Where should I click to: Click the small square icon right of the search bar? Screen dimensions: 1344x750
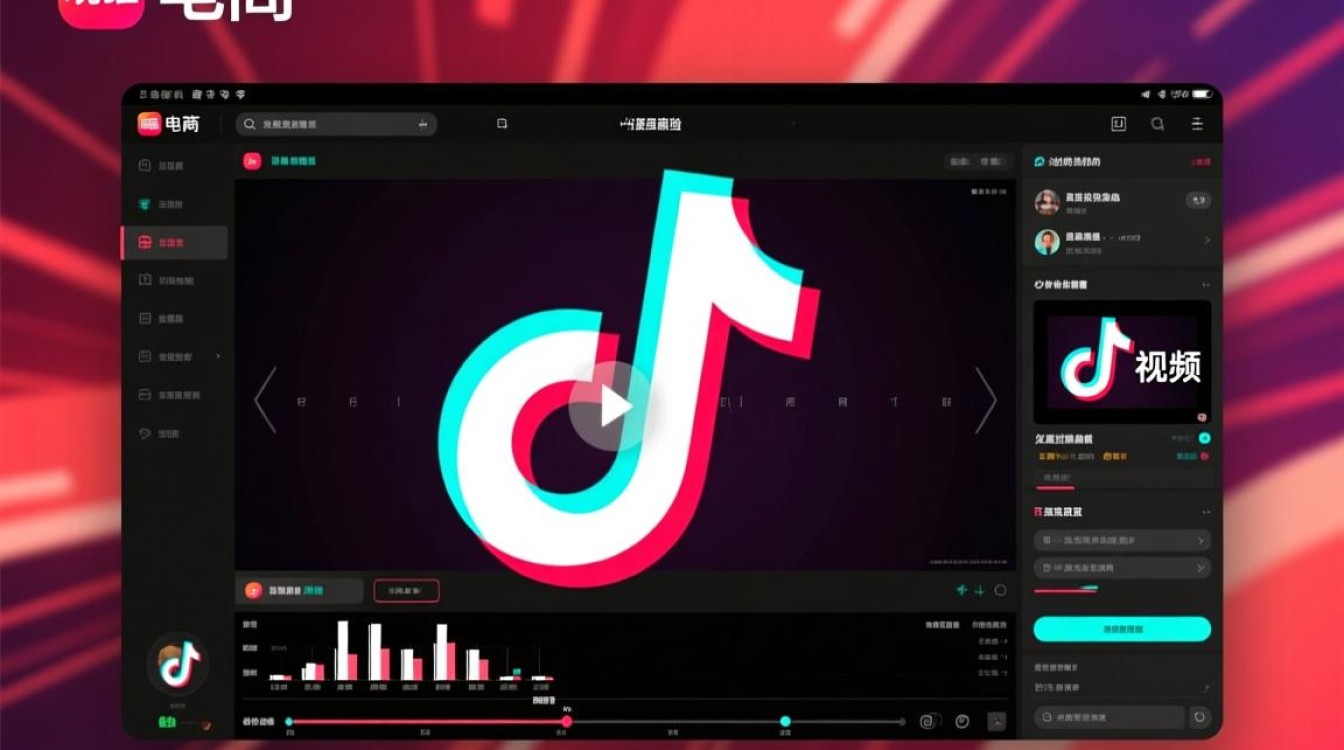click(502, 124)
